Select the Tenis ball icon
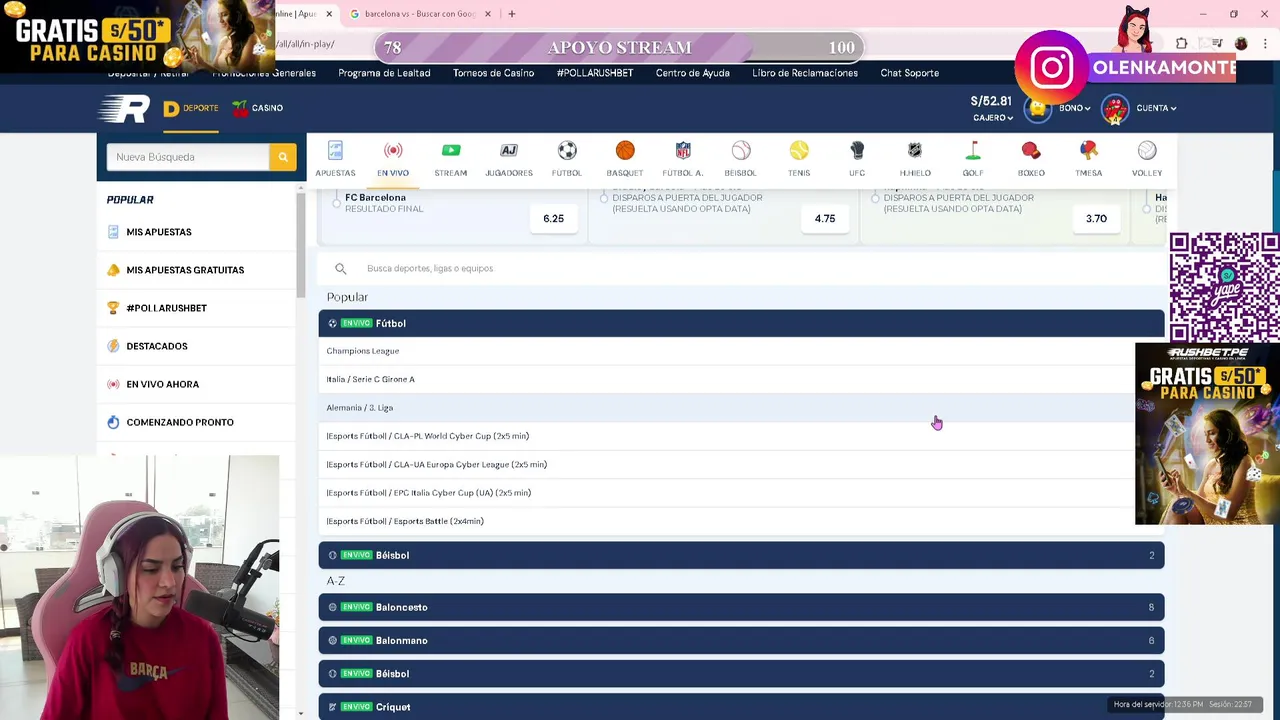This screenshot has height=720, width=1280. pos(799,151)
